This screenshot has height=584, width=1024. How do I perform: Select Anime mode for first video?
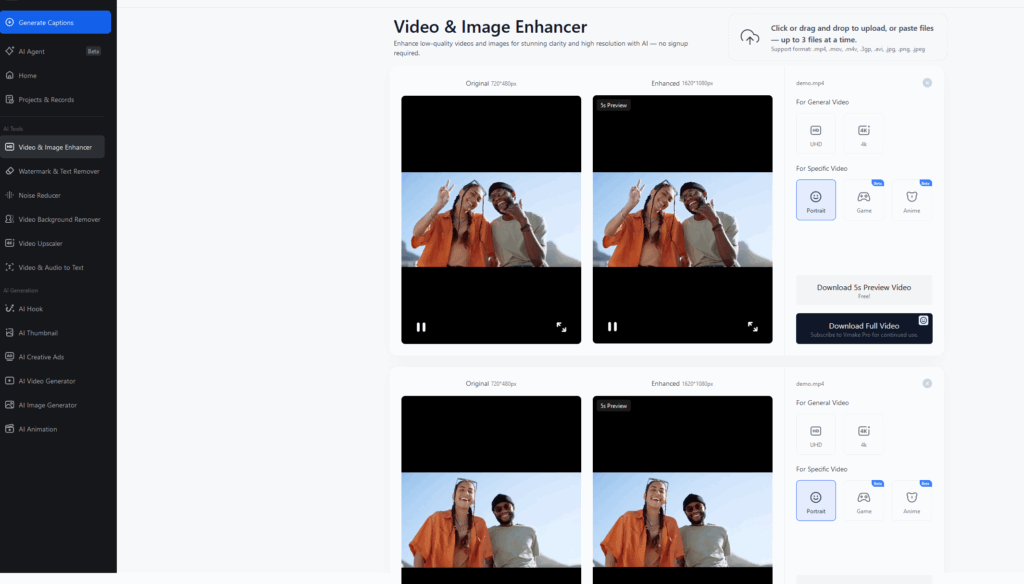(912, 200)
